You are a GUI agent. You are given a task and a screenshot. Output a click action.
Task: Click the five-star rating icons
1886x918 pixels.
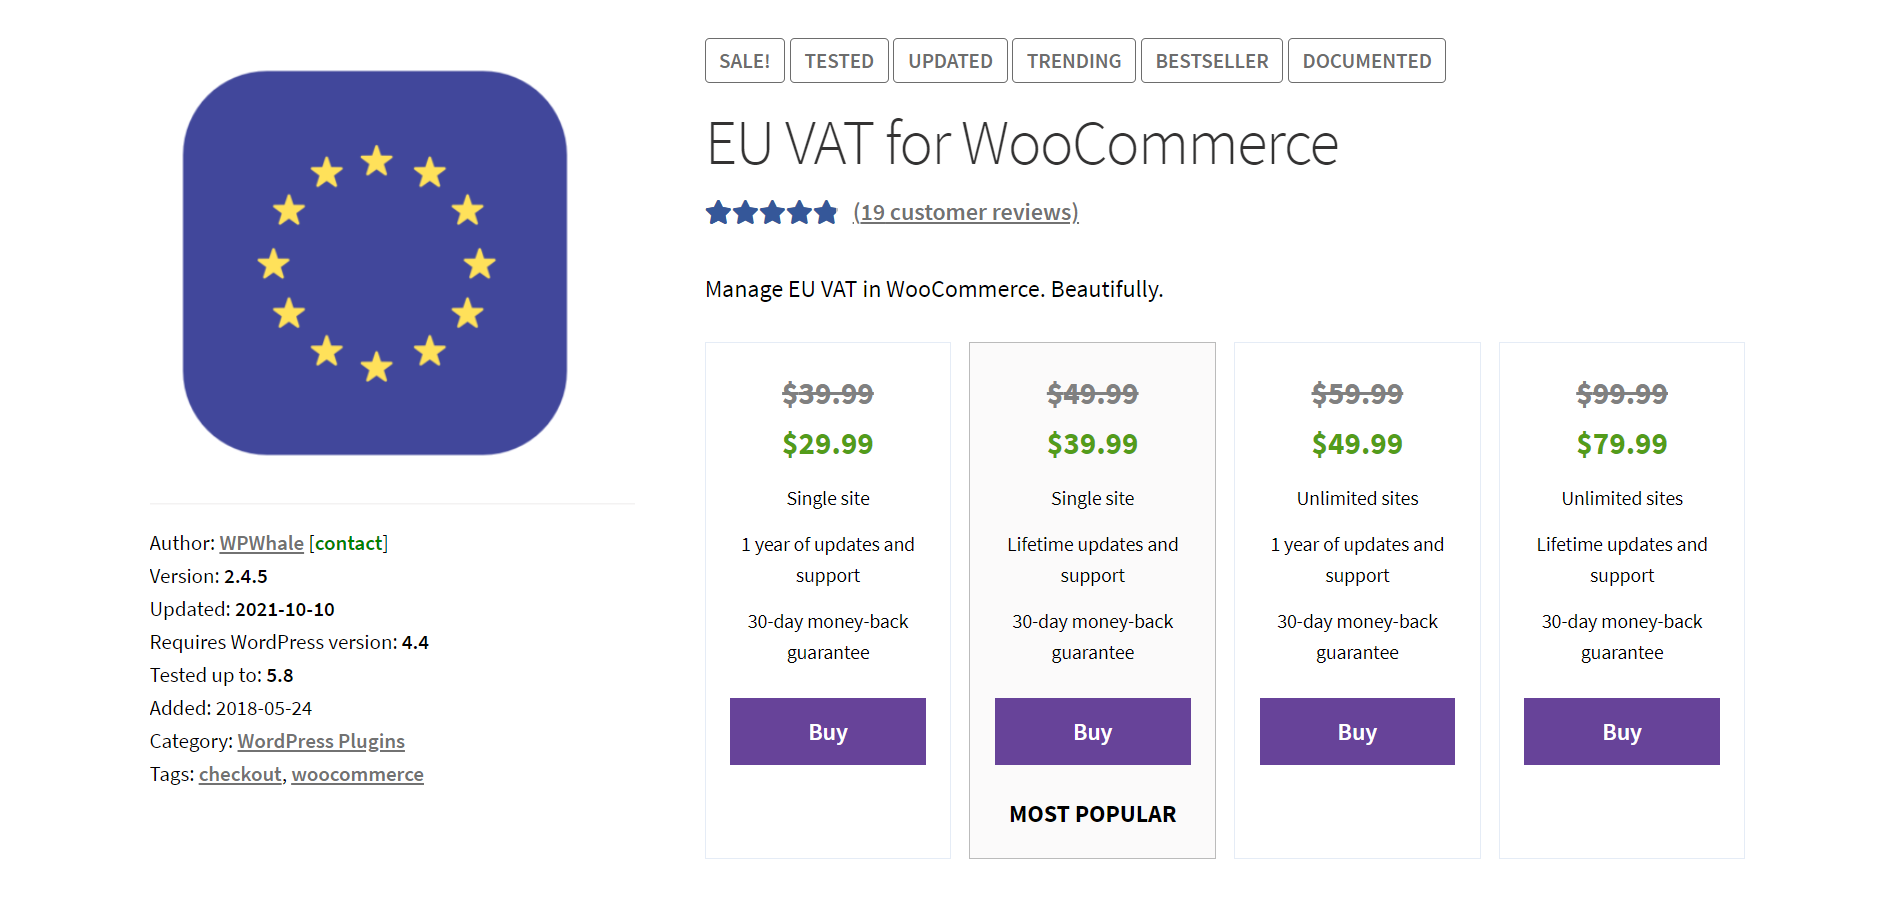click(771, 213)
